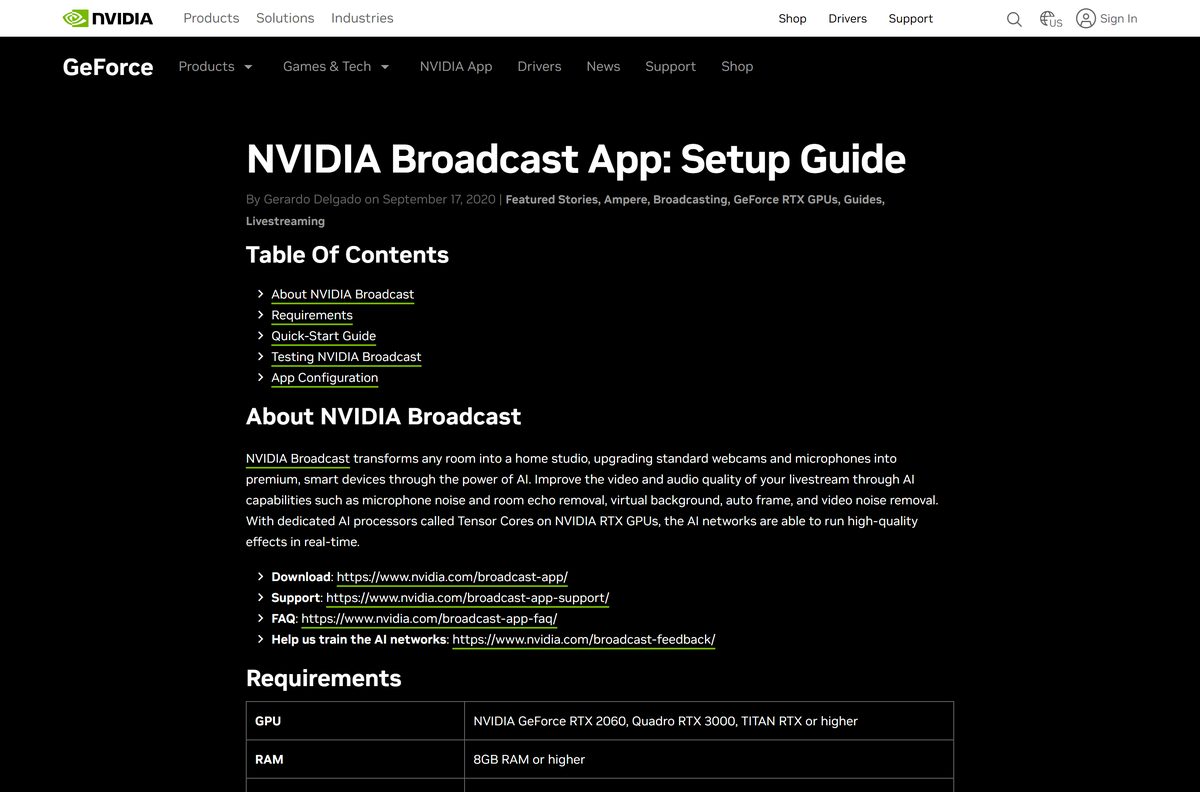
Task: Jump to Testing NVIDIA Broadcast link
Action: coord(346,357)
